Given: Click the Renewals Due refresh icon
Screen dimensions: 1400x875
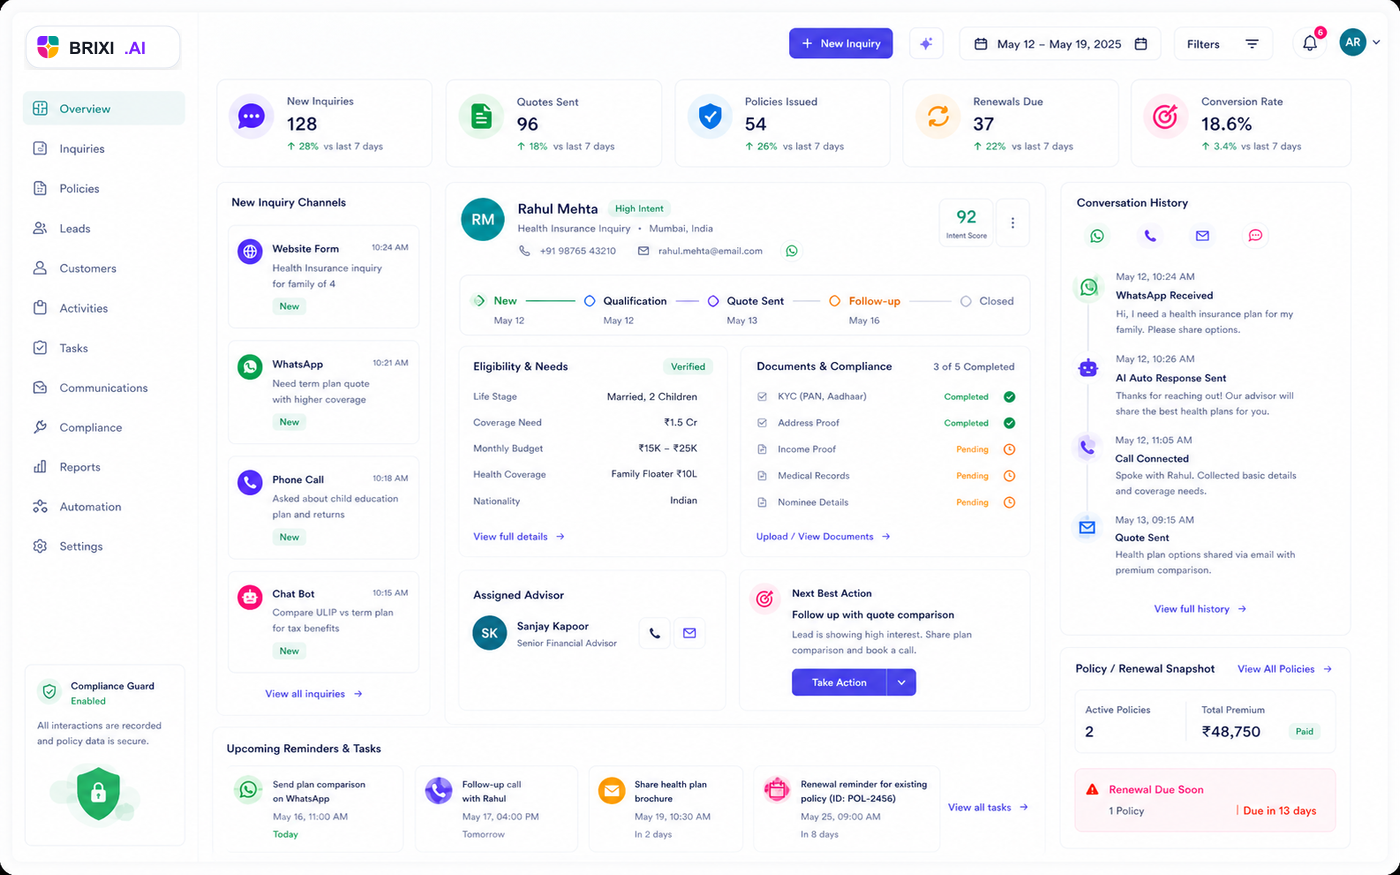Looking at the screenshot, I should click(x=938, y=117).
